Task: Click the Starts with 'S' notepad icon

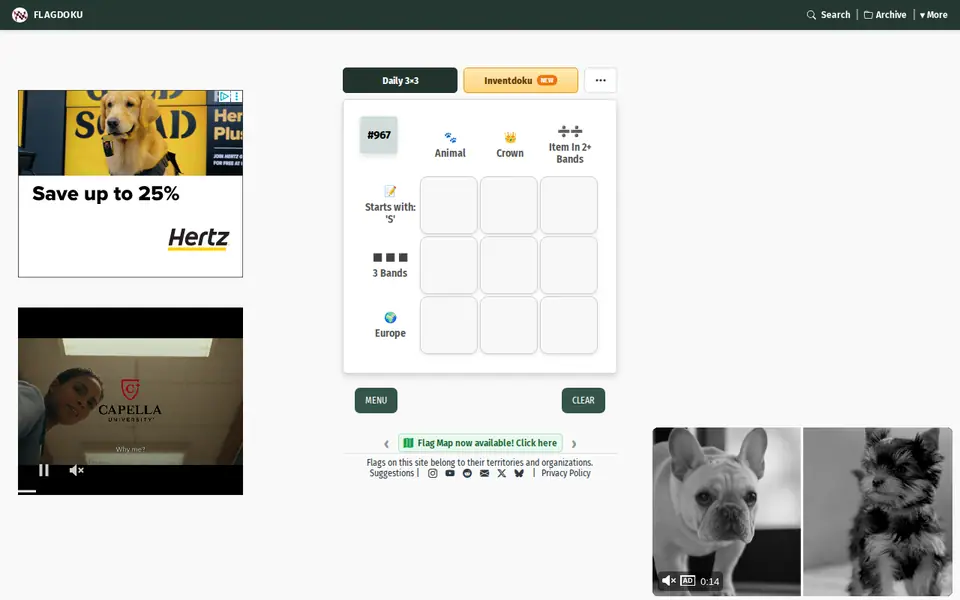Action: (x=390, y=191)
